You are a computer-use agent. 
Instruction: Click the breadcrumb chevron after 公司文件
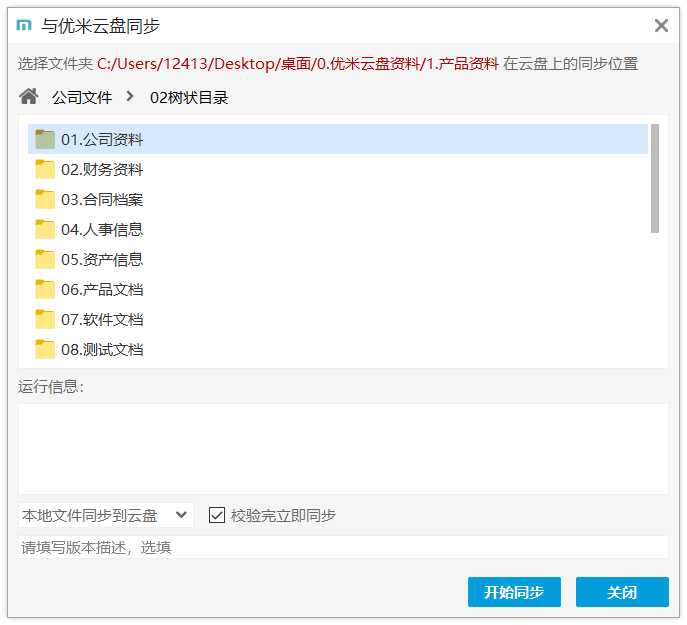130,97
